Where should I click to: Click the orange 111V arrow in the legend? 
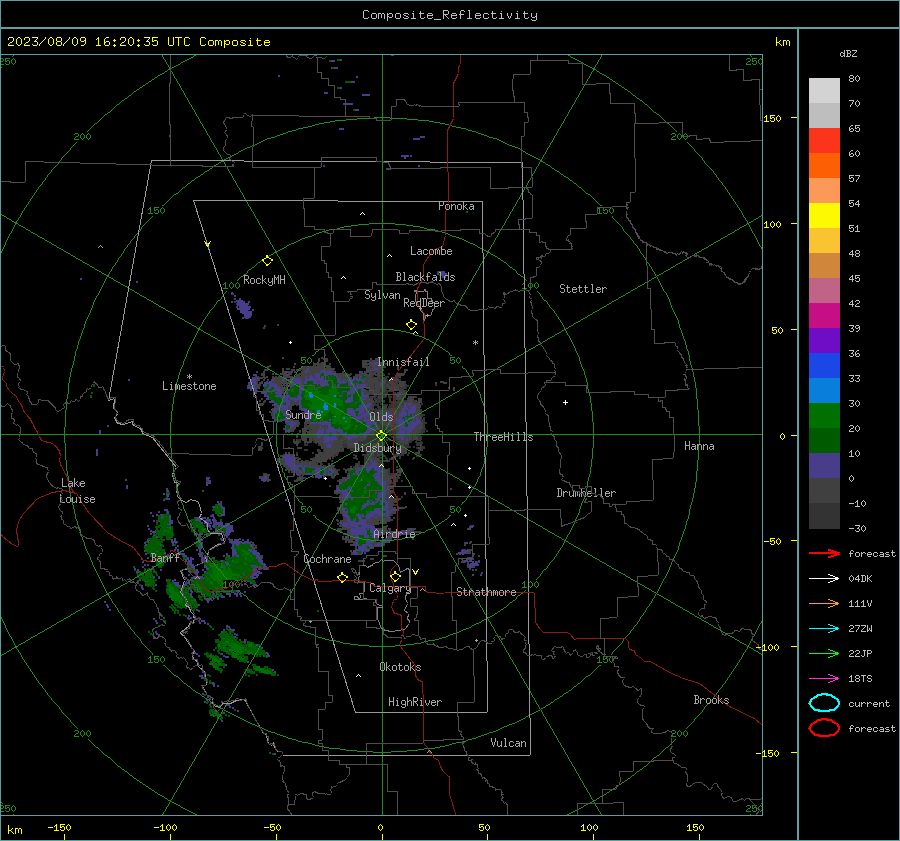coord(824,603)
